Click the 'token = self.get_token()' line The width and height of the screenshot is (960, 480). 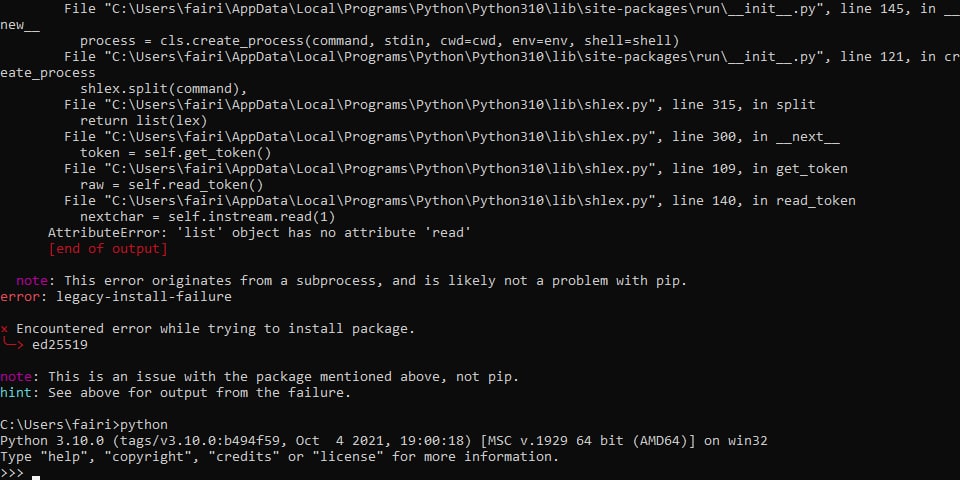pyautogui.click(x=176, y=152)
